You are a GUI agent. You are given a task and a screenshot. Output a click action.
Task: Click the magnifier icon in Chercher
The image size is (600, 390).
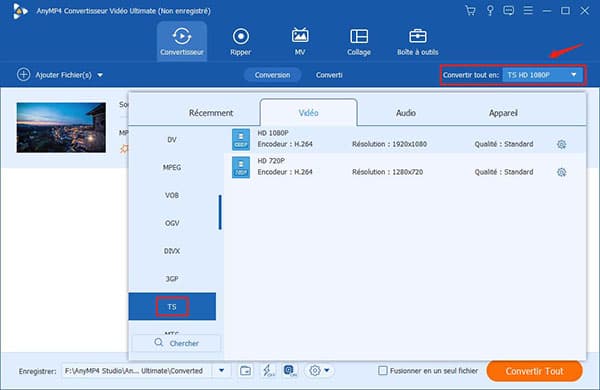[158, 343]
